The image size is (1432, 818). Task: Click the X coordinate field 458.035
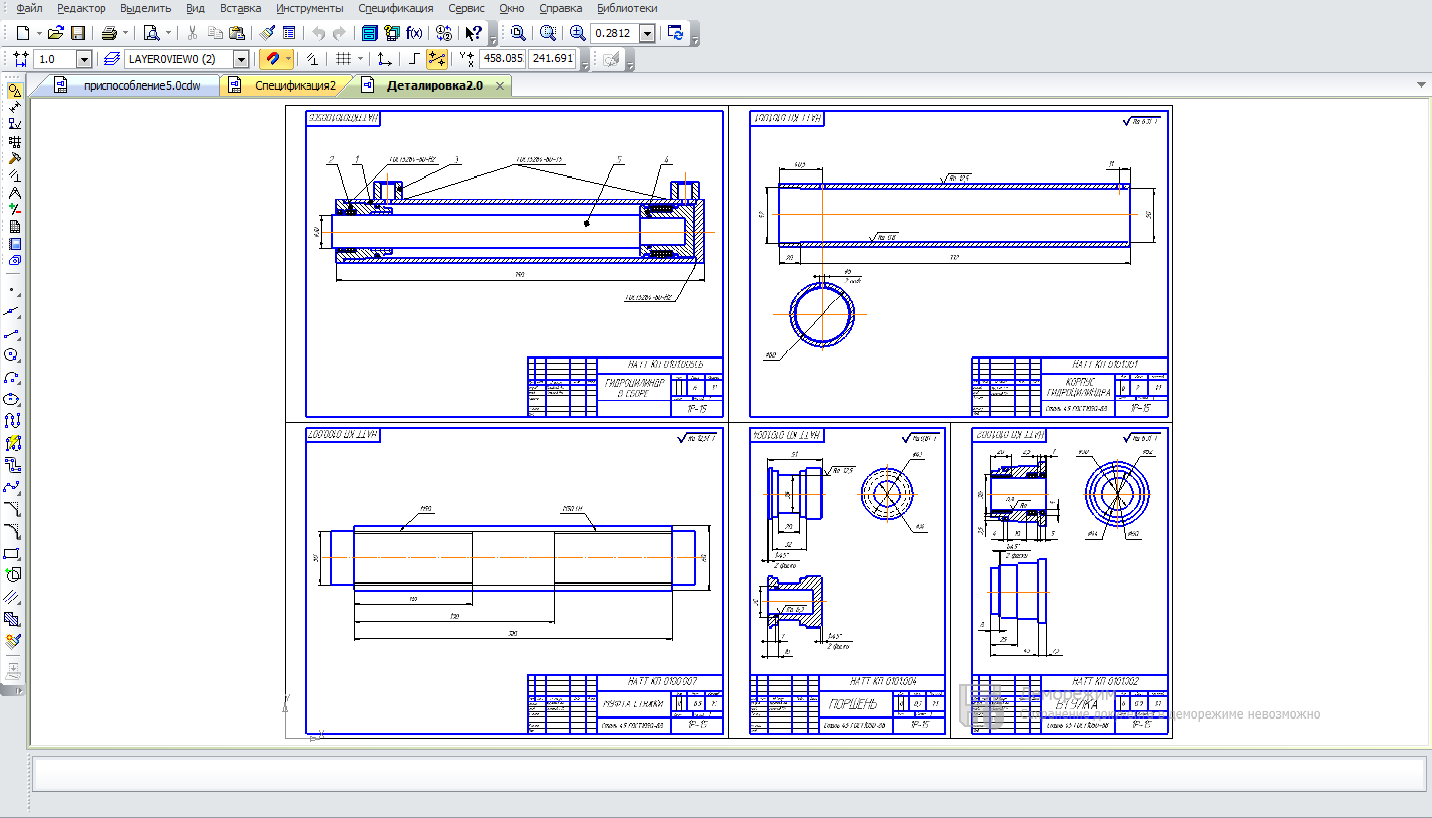point(503,59)
